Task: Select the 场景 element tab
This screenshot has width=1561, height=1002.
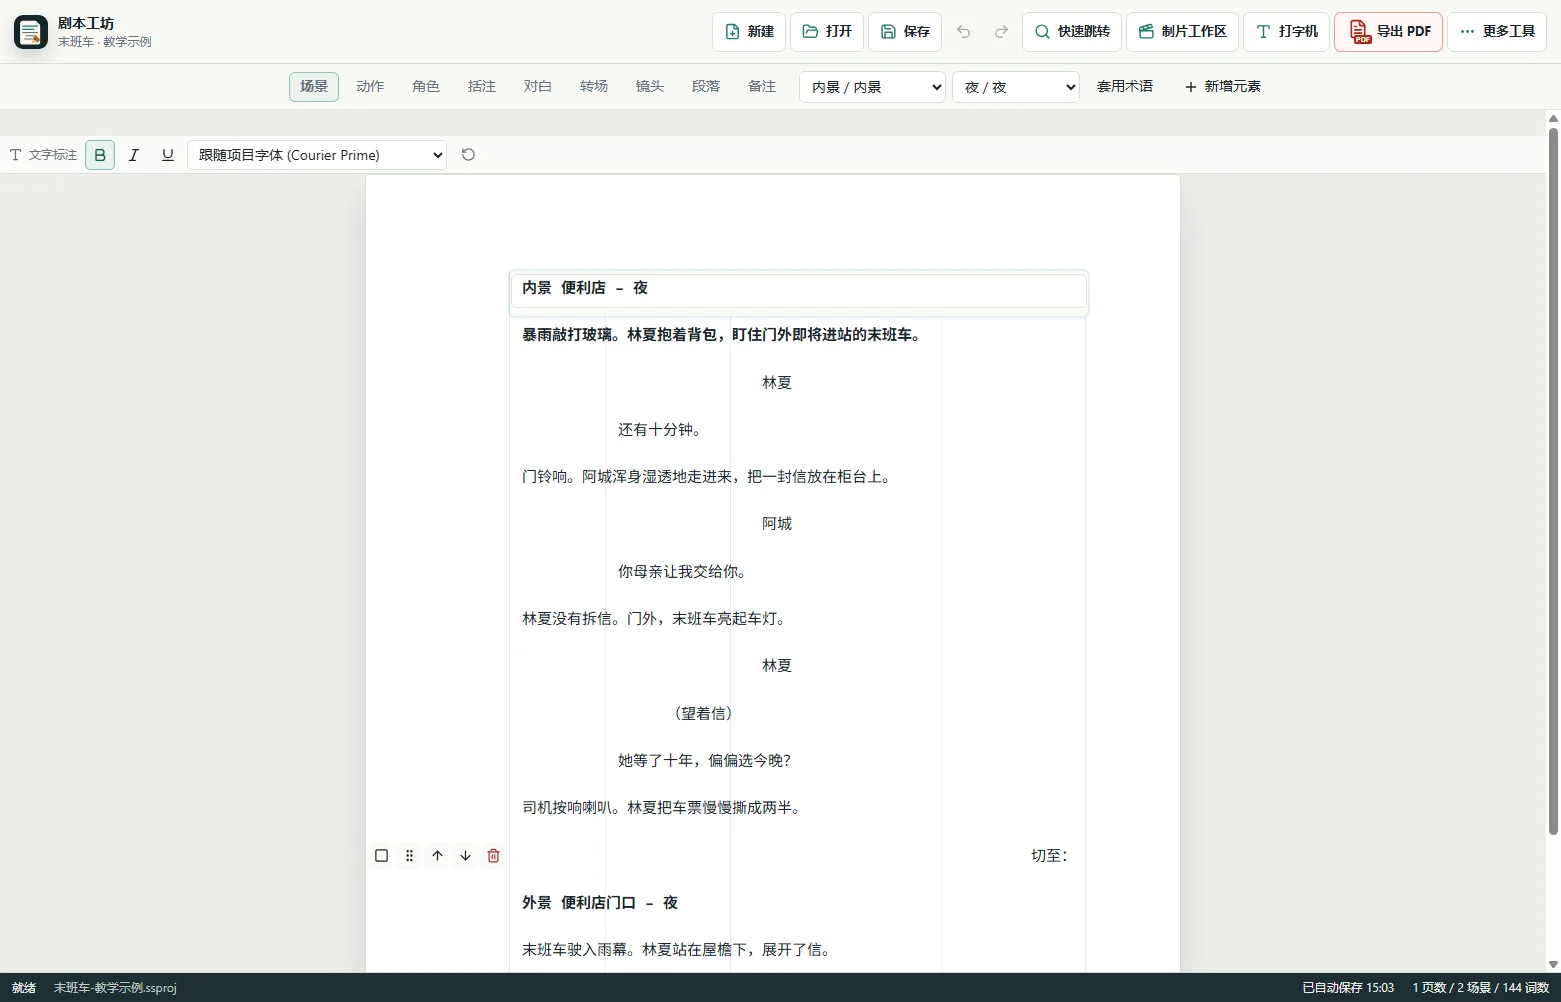Action: point(314,87)
